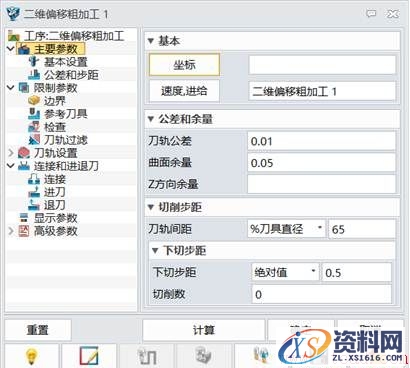Collapse the 基本 section
Image resolution: width=410 pixels, height=368 pixels.
(x=151, y=41)
